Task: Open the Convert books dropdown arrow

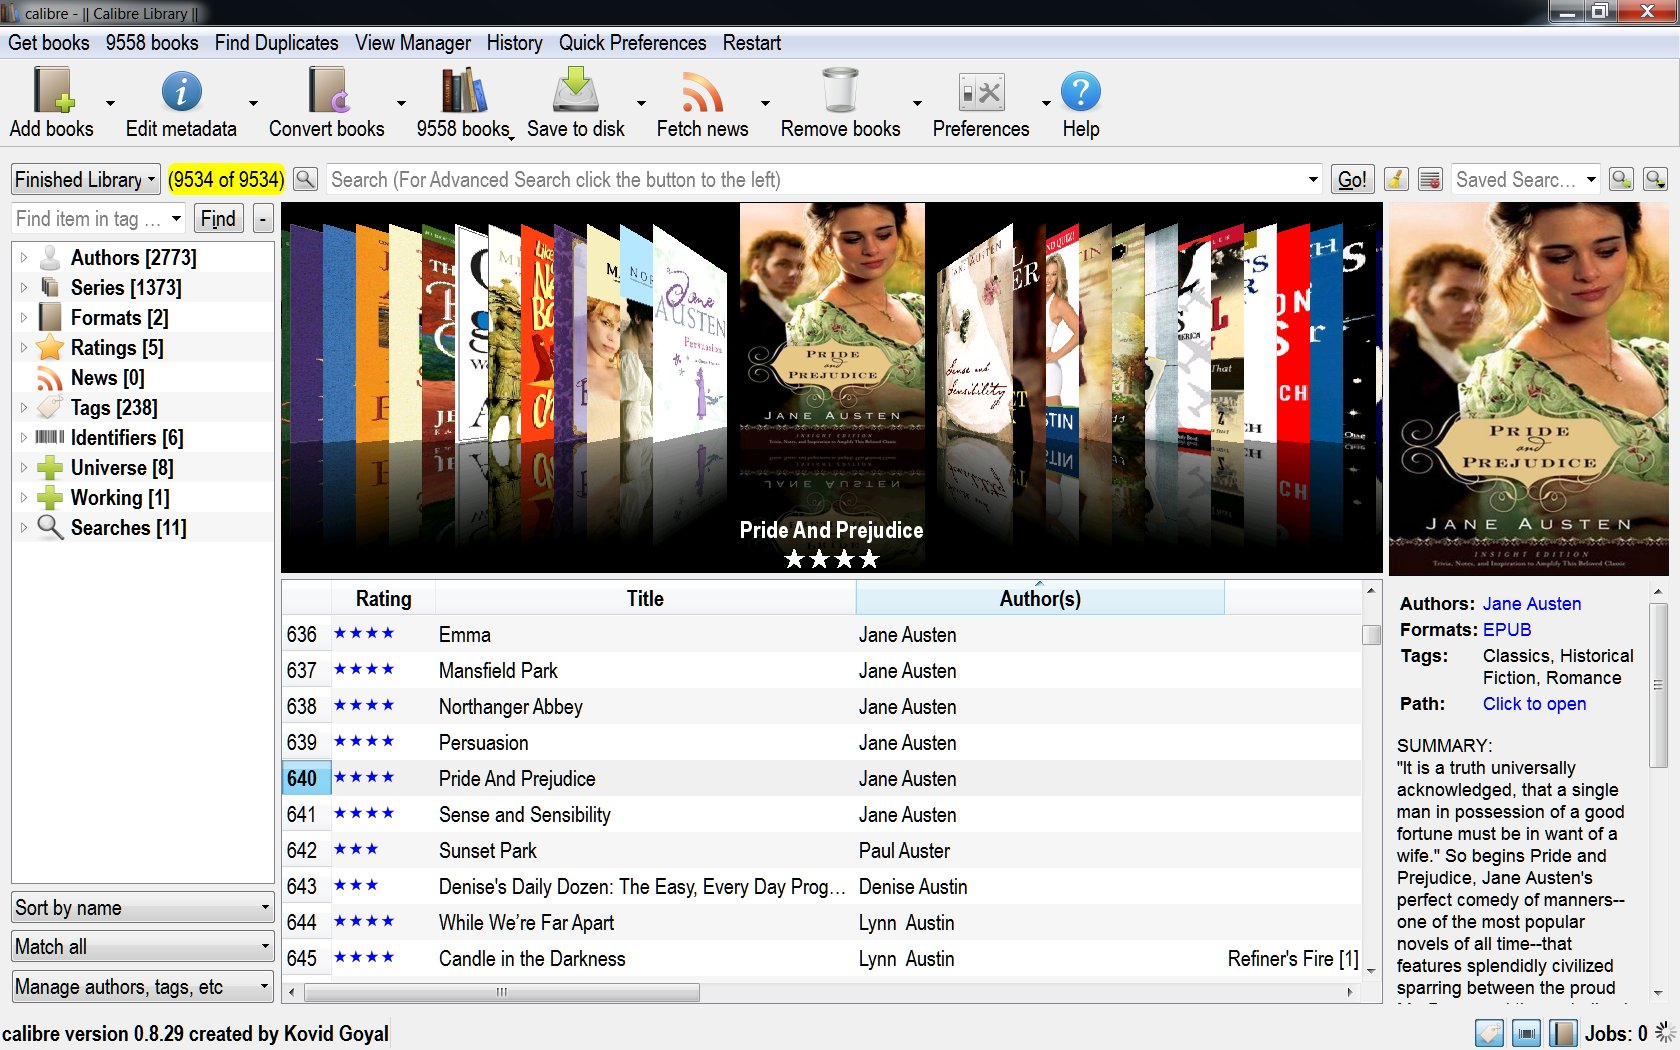Action: [401, 102]
